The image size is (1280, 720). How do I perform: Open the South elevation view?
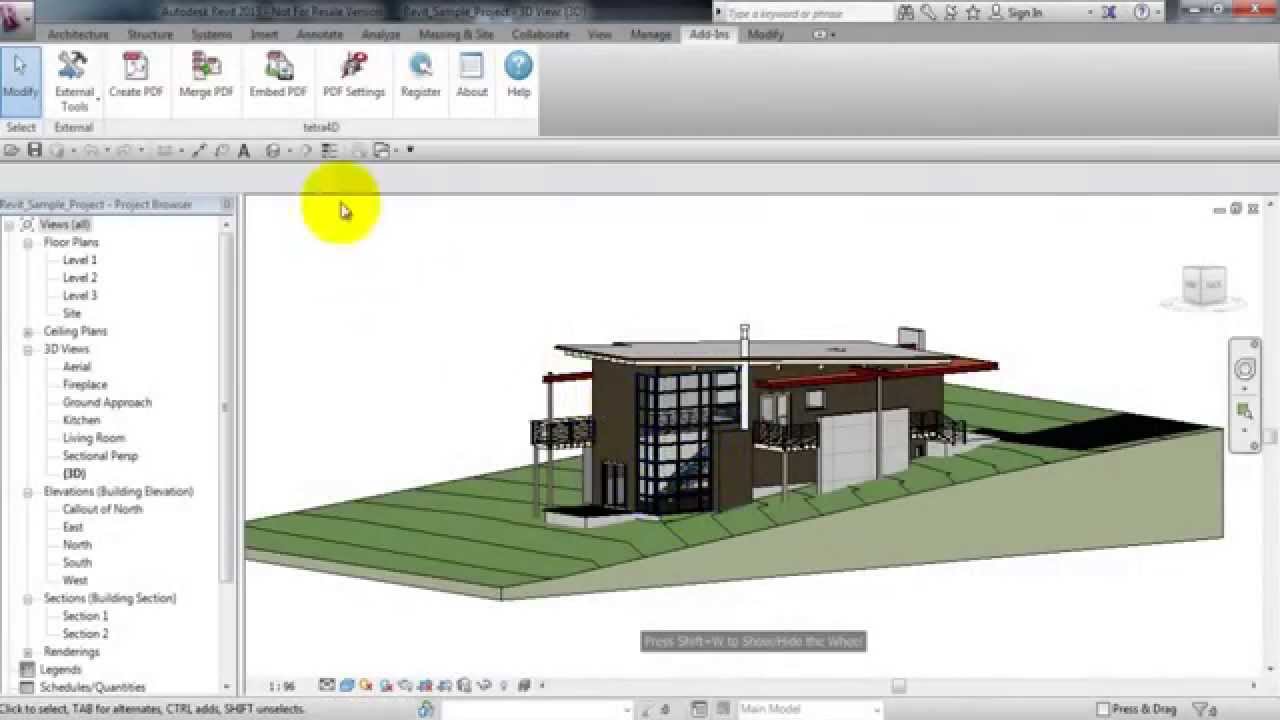[x=77, y=563]
